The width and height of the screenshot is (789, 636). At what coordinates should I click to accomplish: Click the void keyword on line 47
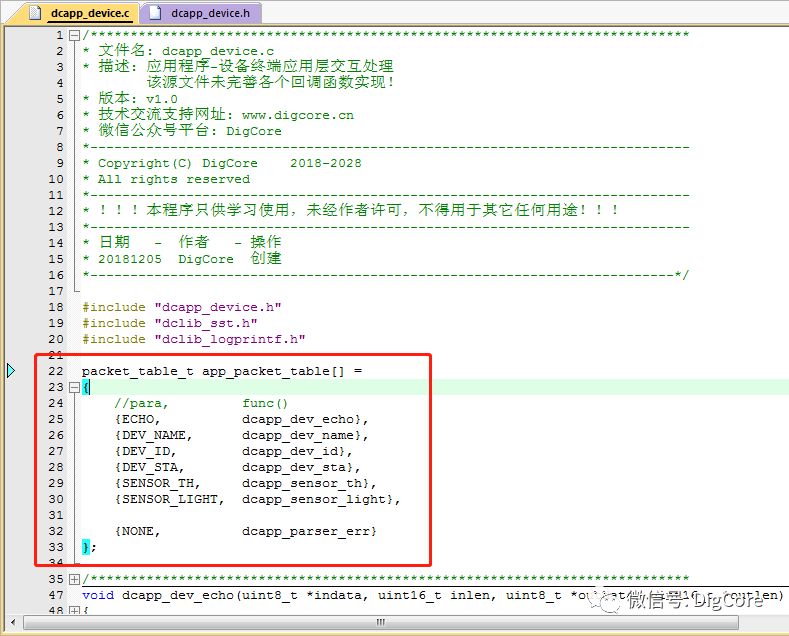pos(98,595)
